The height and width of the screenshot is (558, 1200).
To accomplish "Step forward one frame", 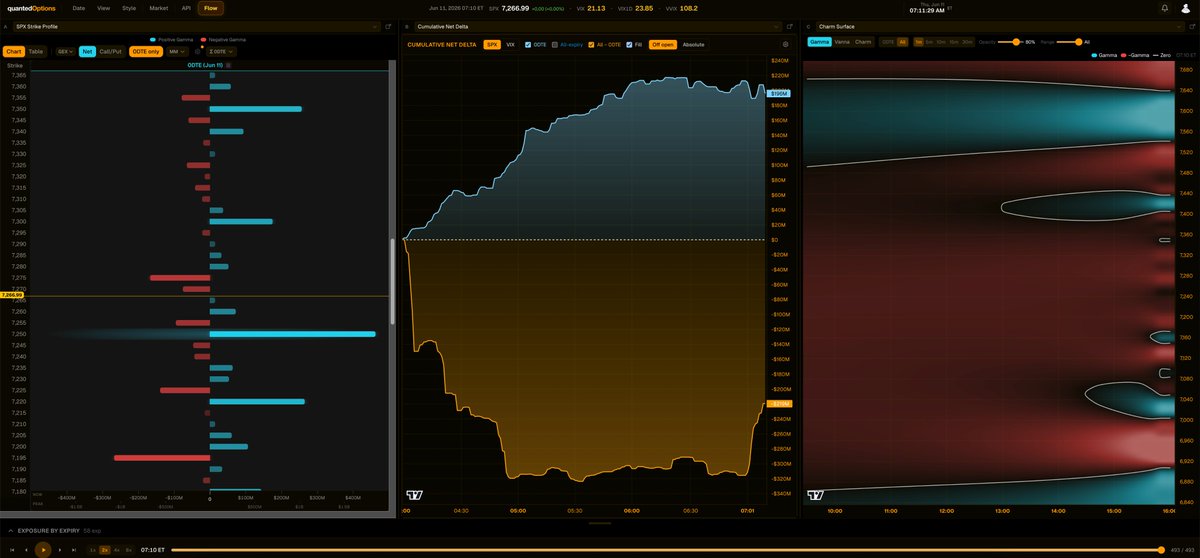I will click(60, 550).
